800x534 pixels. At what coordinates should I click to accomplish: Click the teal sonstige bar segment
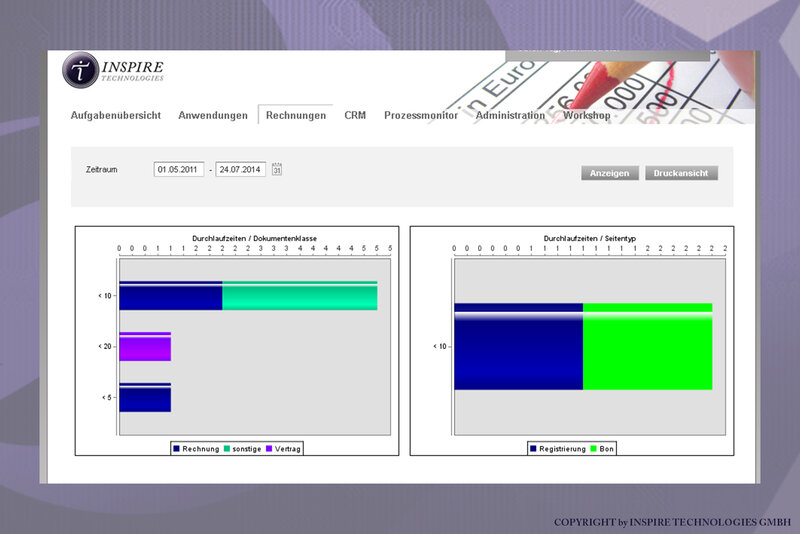[x=299, y=296]
